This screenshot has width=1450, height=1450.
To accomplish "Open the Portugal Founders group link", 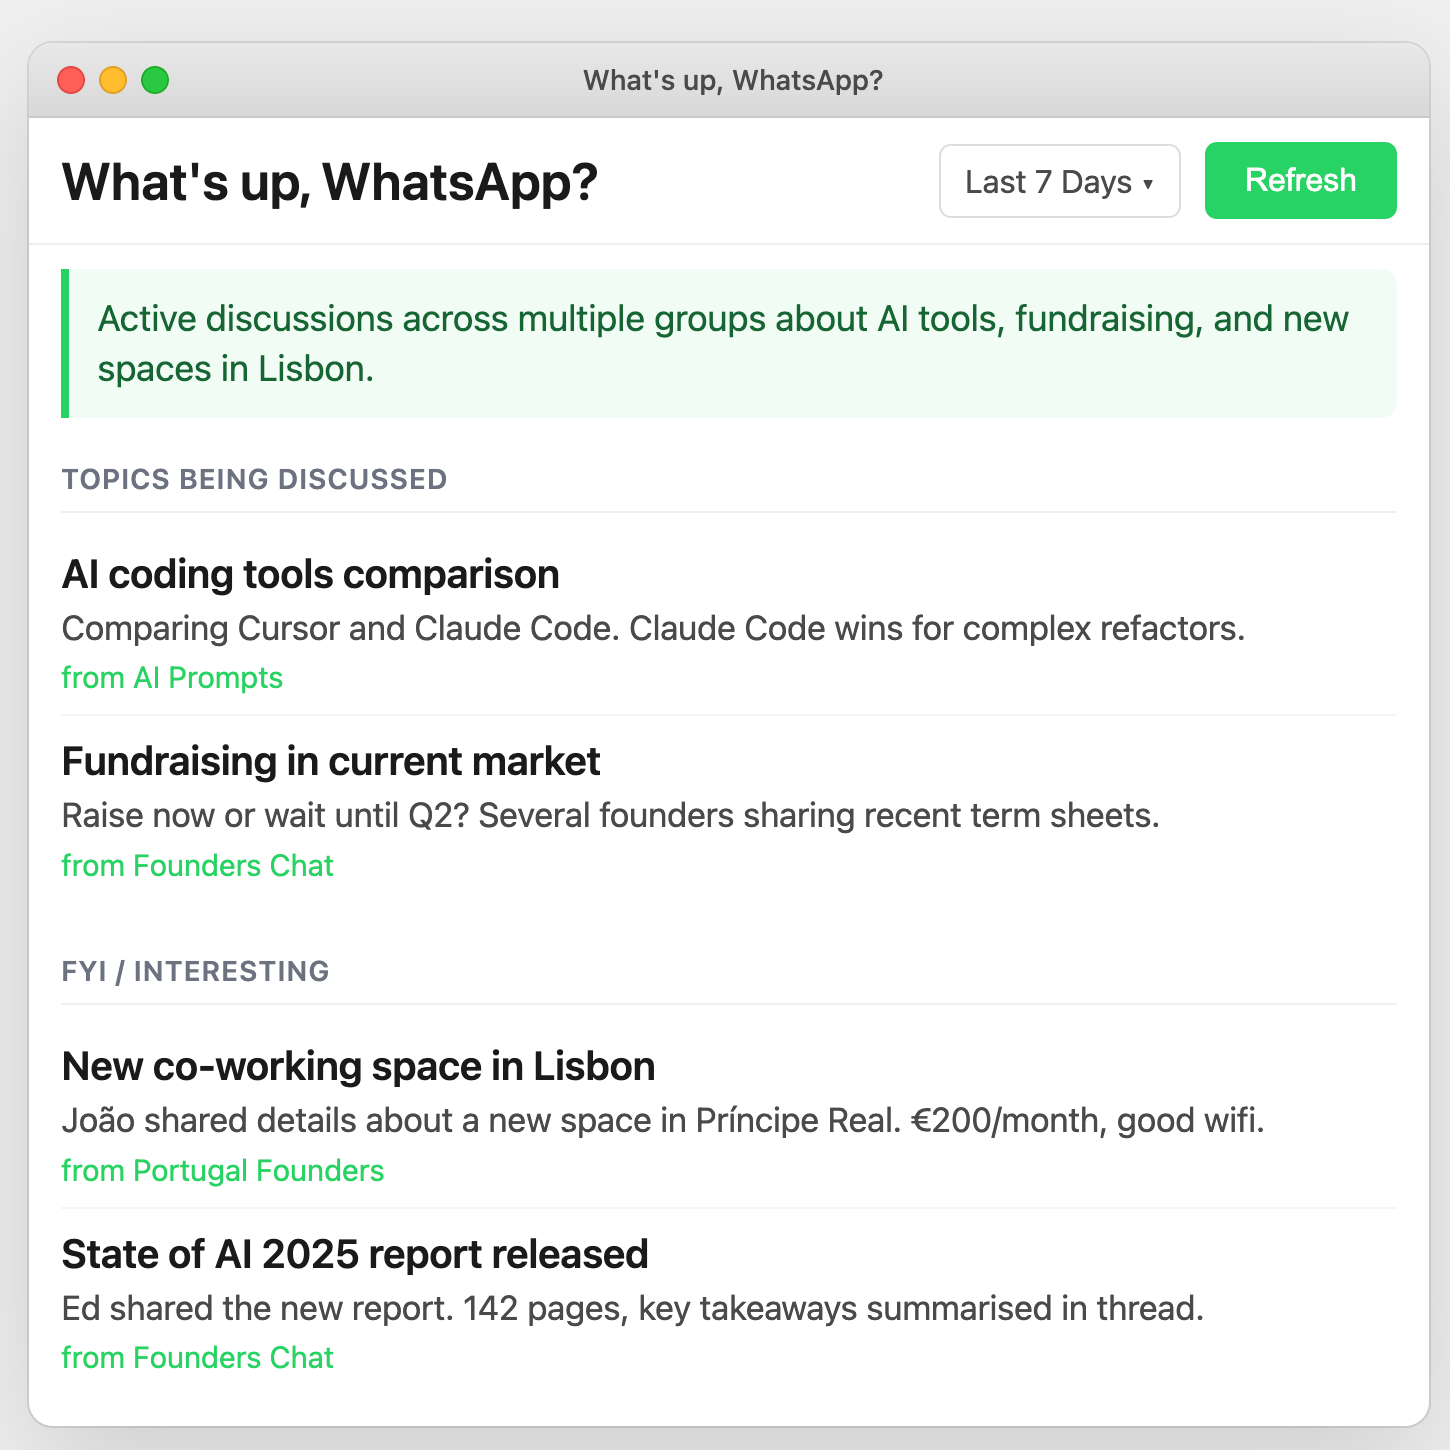I will (222, 1170).
